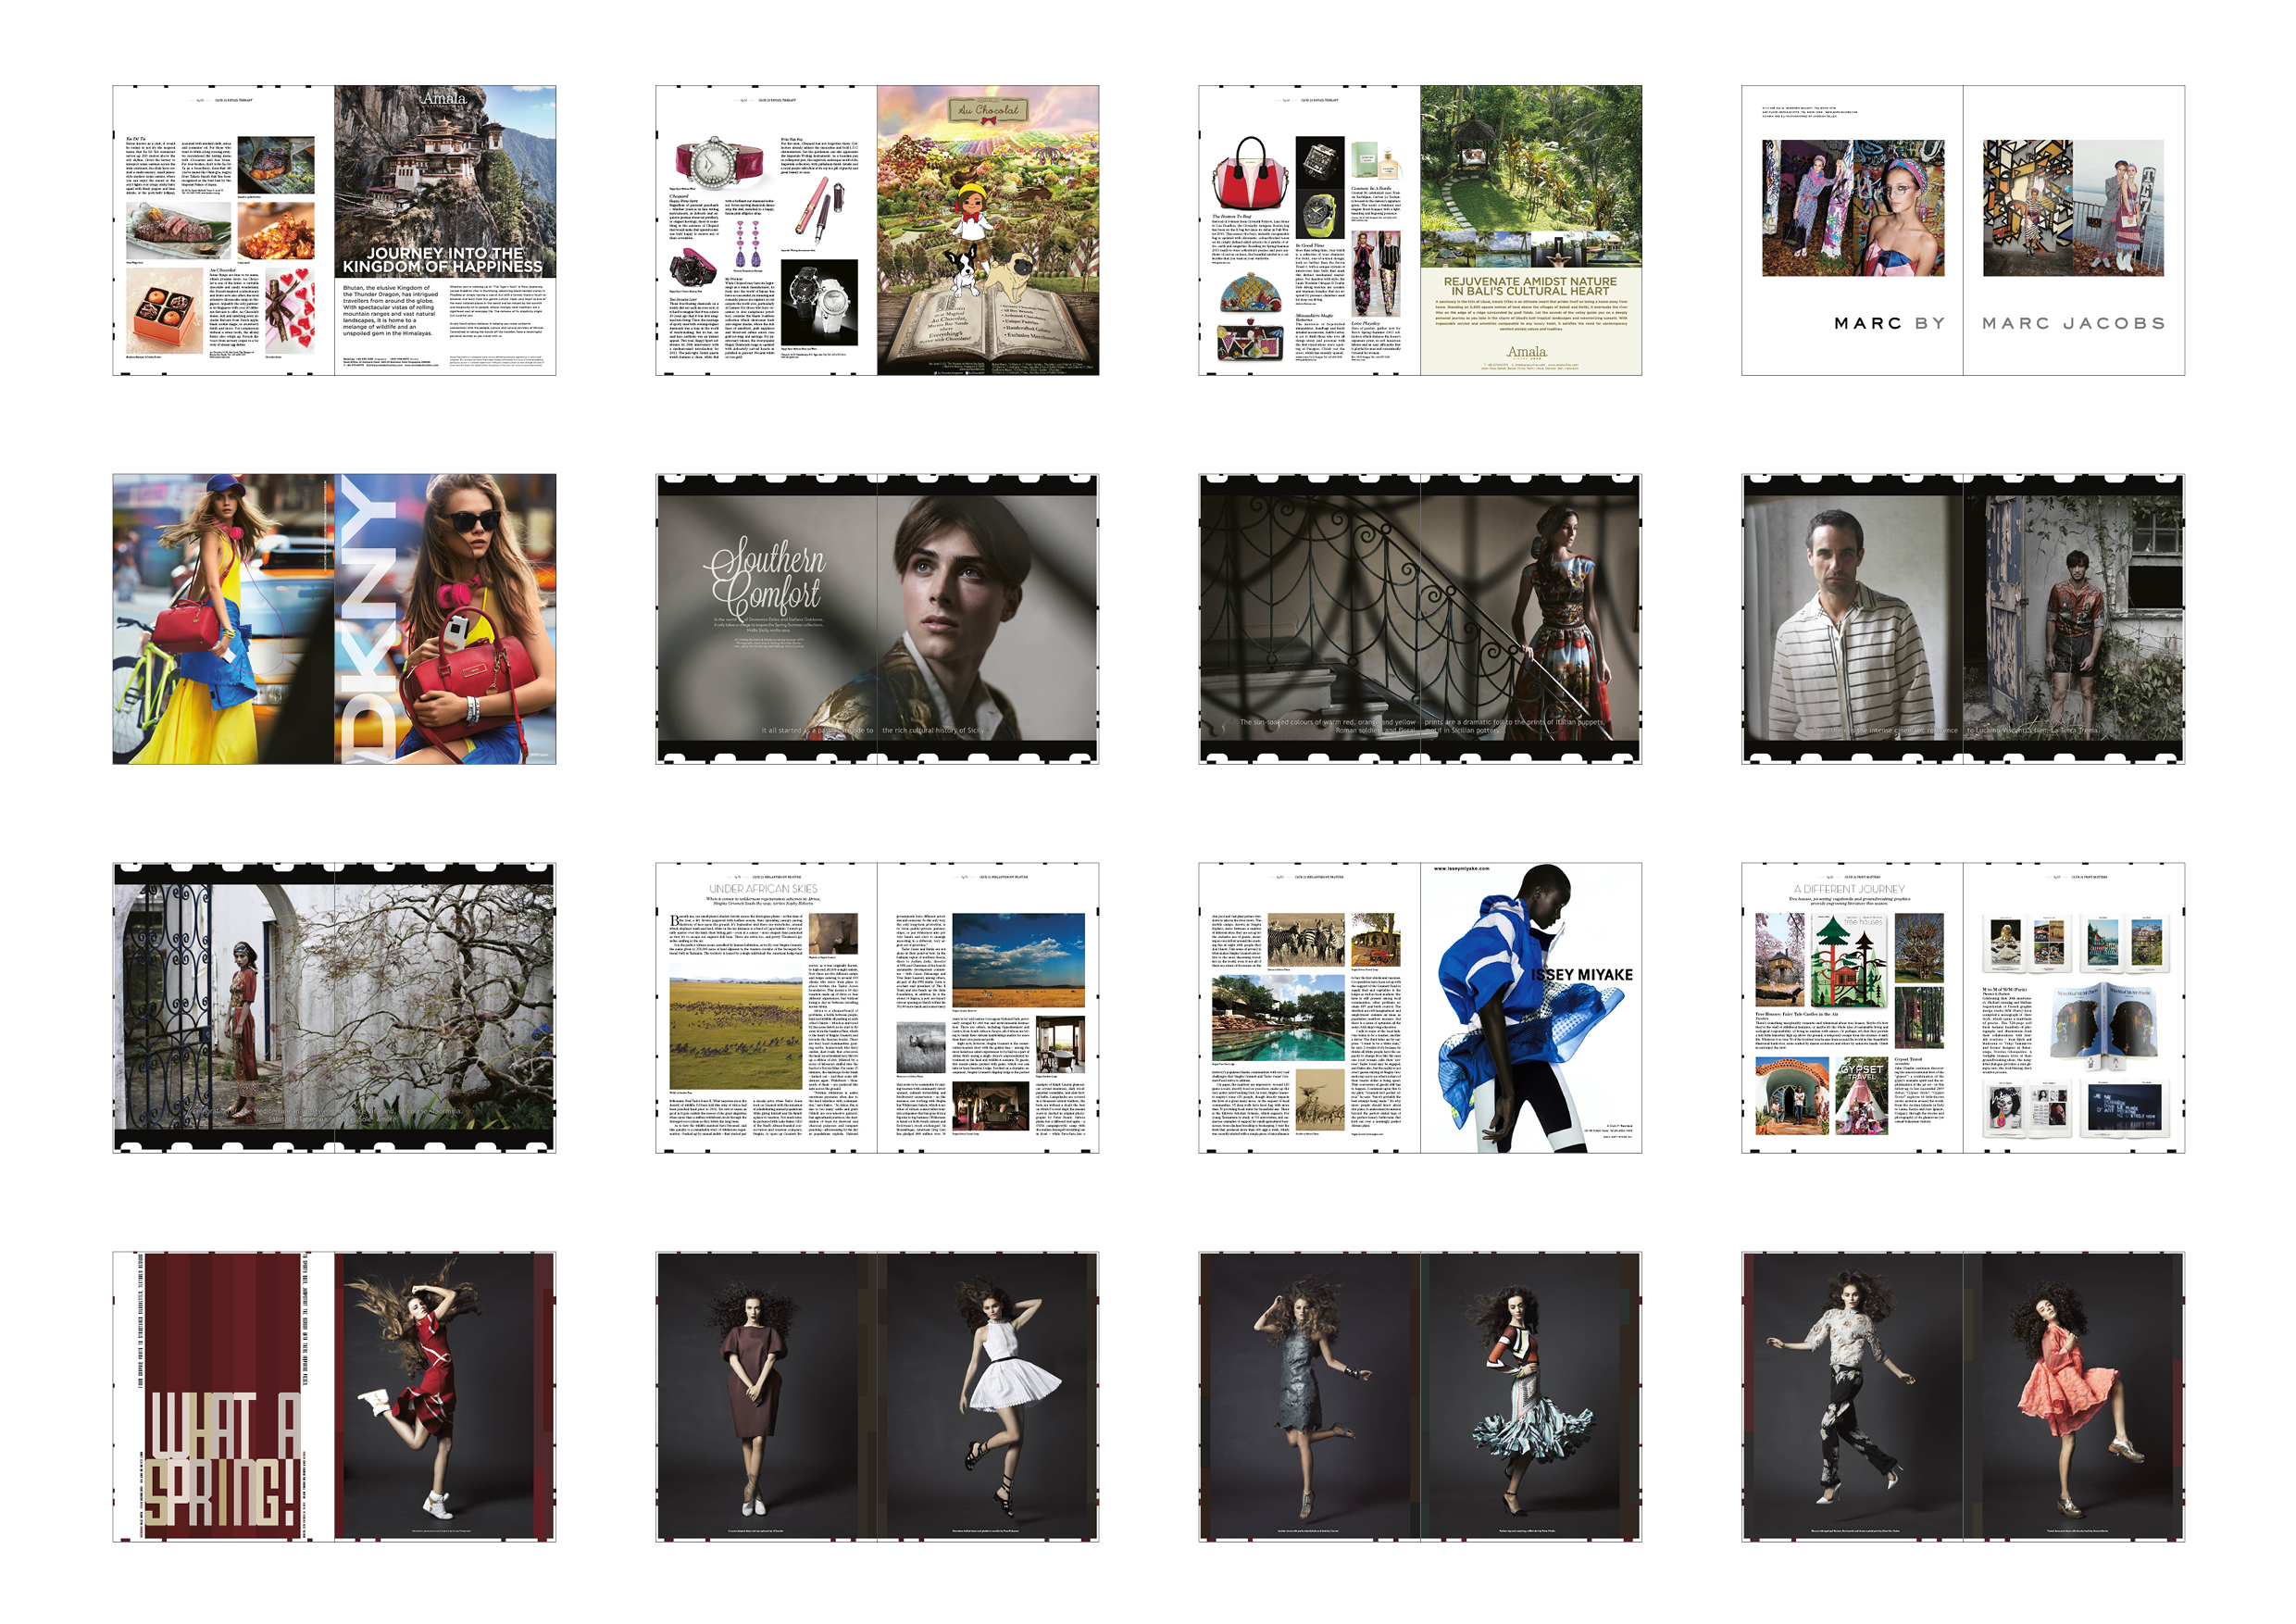The width and height of the screenshot is (2296, 1624).
Task: Click www.isseymiyake.com web address
Action: (x=1461, y=869)
